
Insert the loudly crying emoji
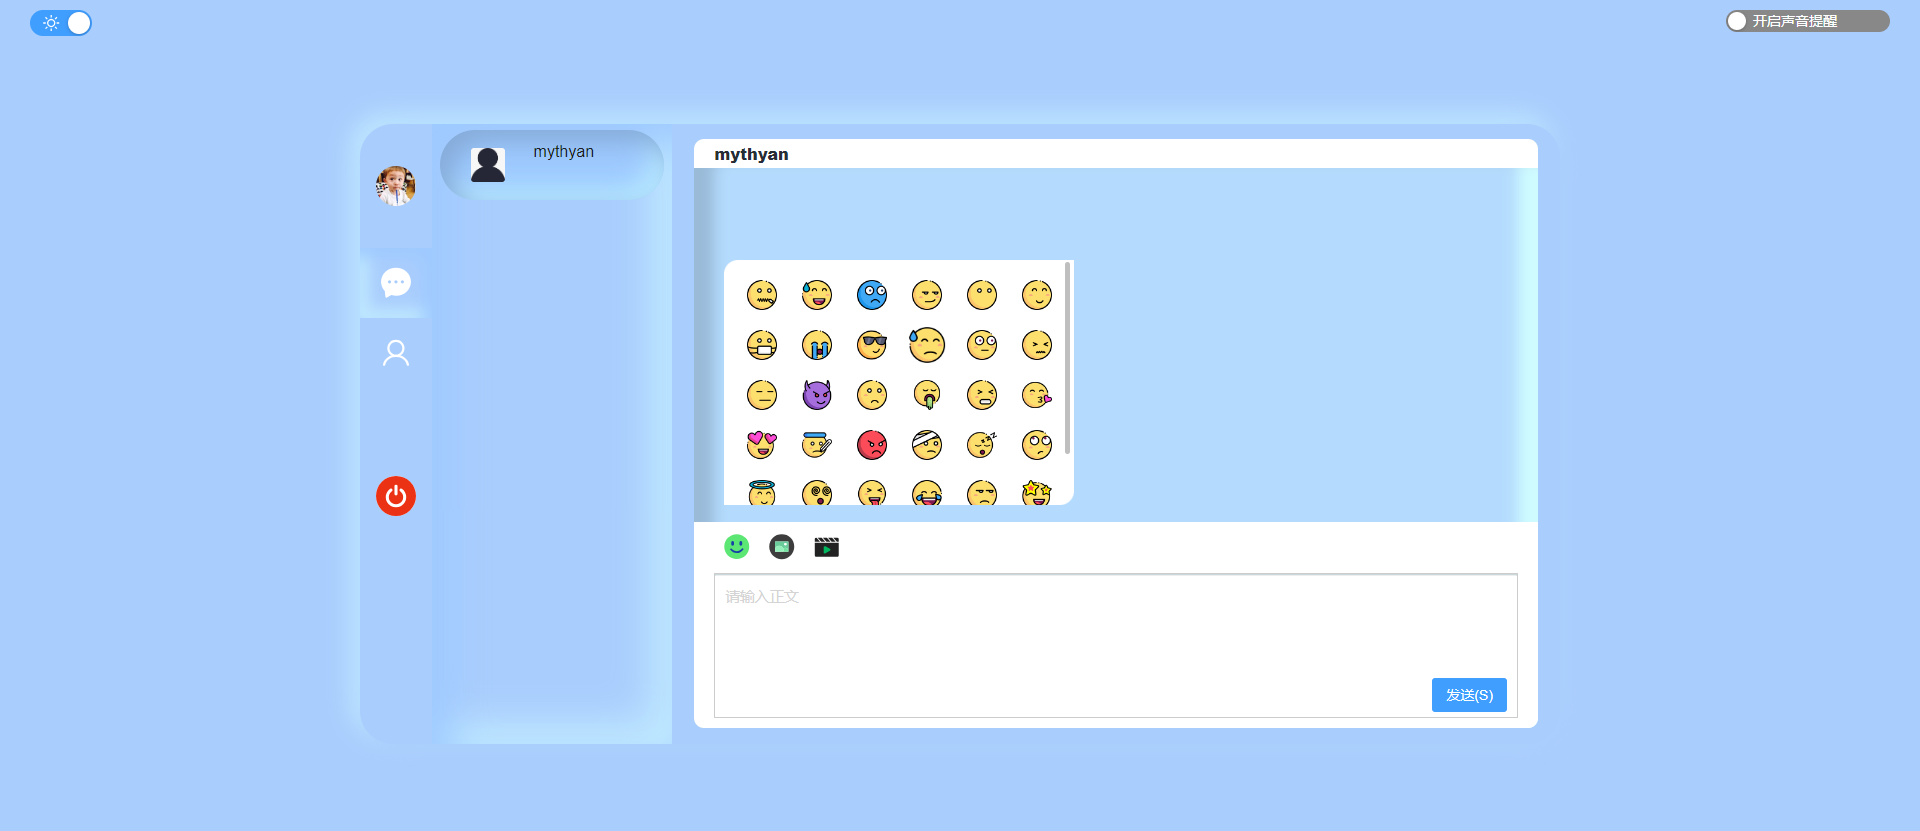pyautogui.click(x=817, y=345)
